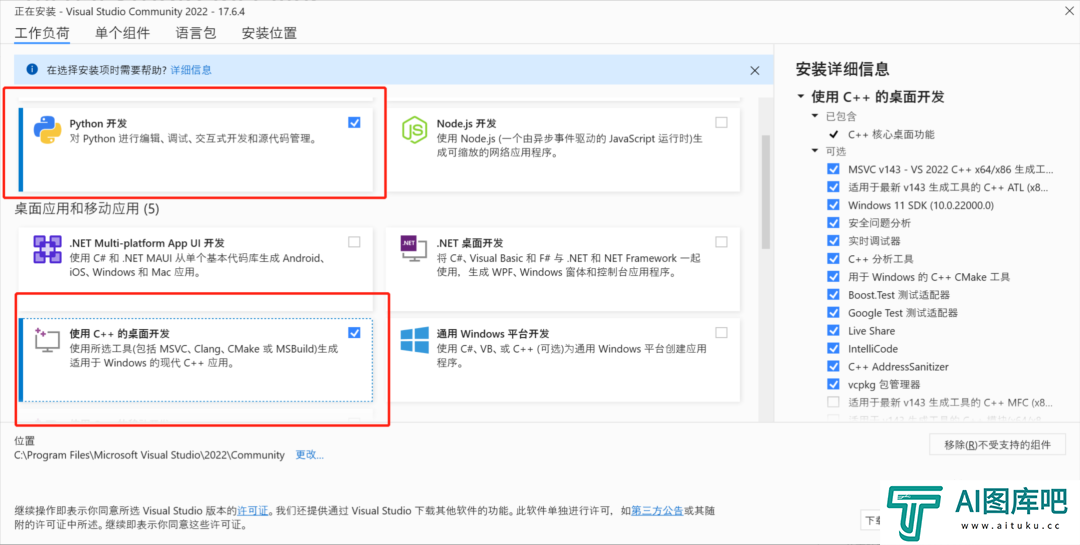Click the .NET Multi-platform App UI icon
The height and width of the screenshot is (545, 1080).
pyautogui.click(x=48, y=249)
